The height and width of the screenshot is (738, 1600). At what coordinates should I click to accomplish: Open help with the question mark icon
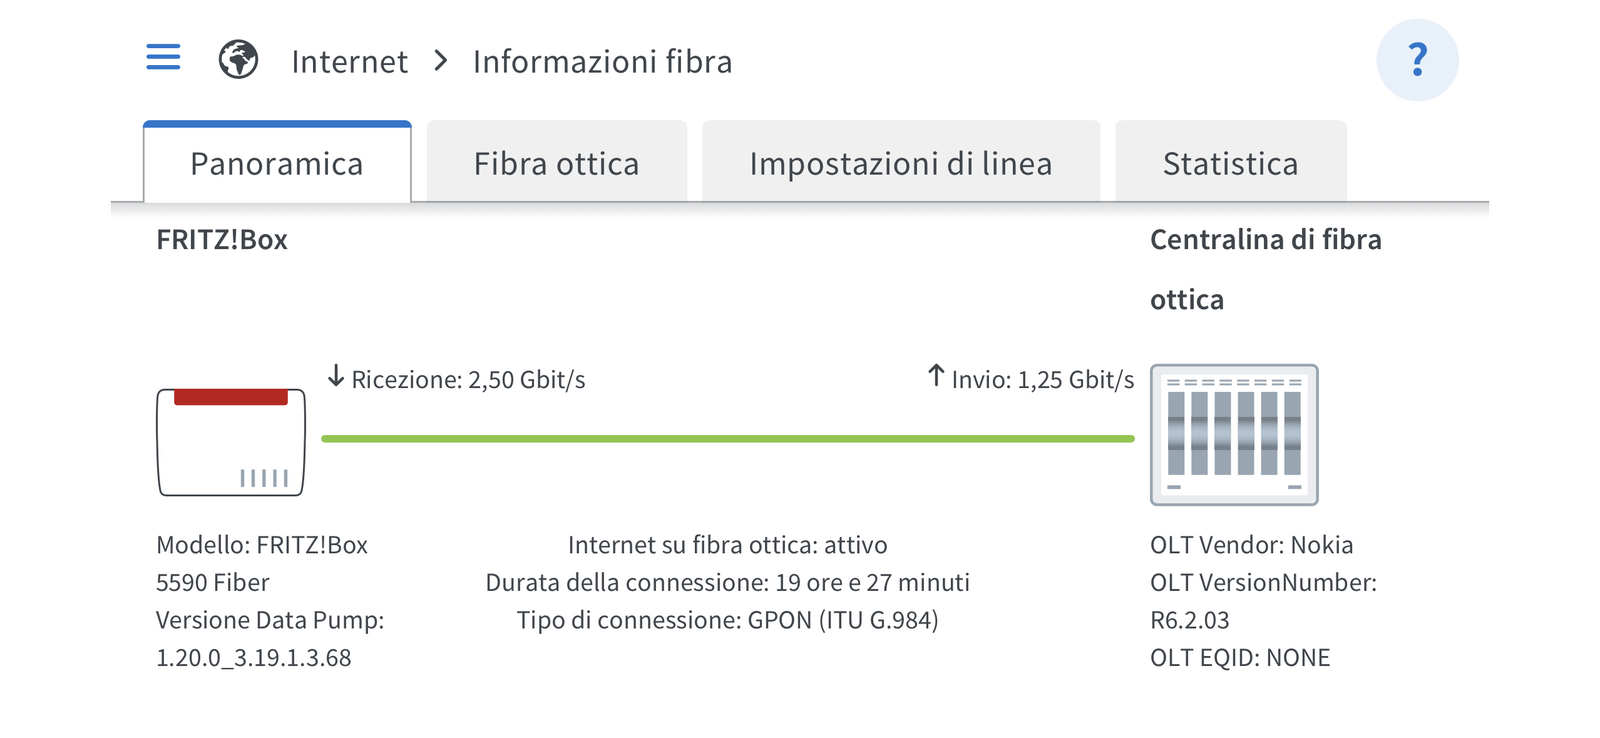tap(1417, 60)
